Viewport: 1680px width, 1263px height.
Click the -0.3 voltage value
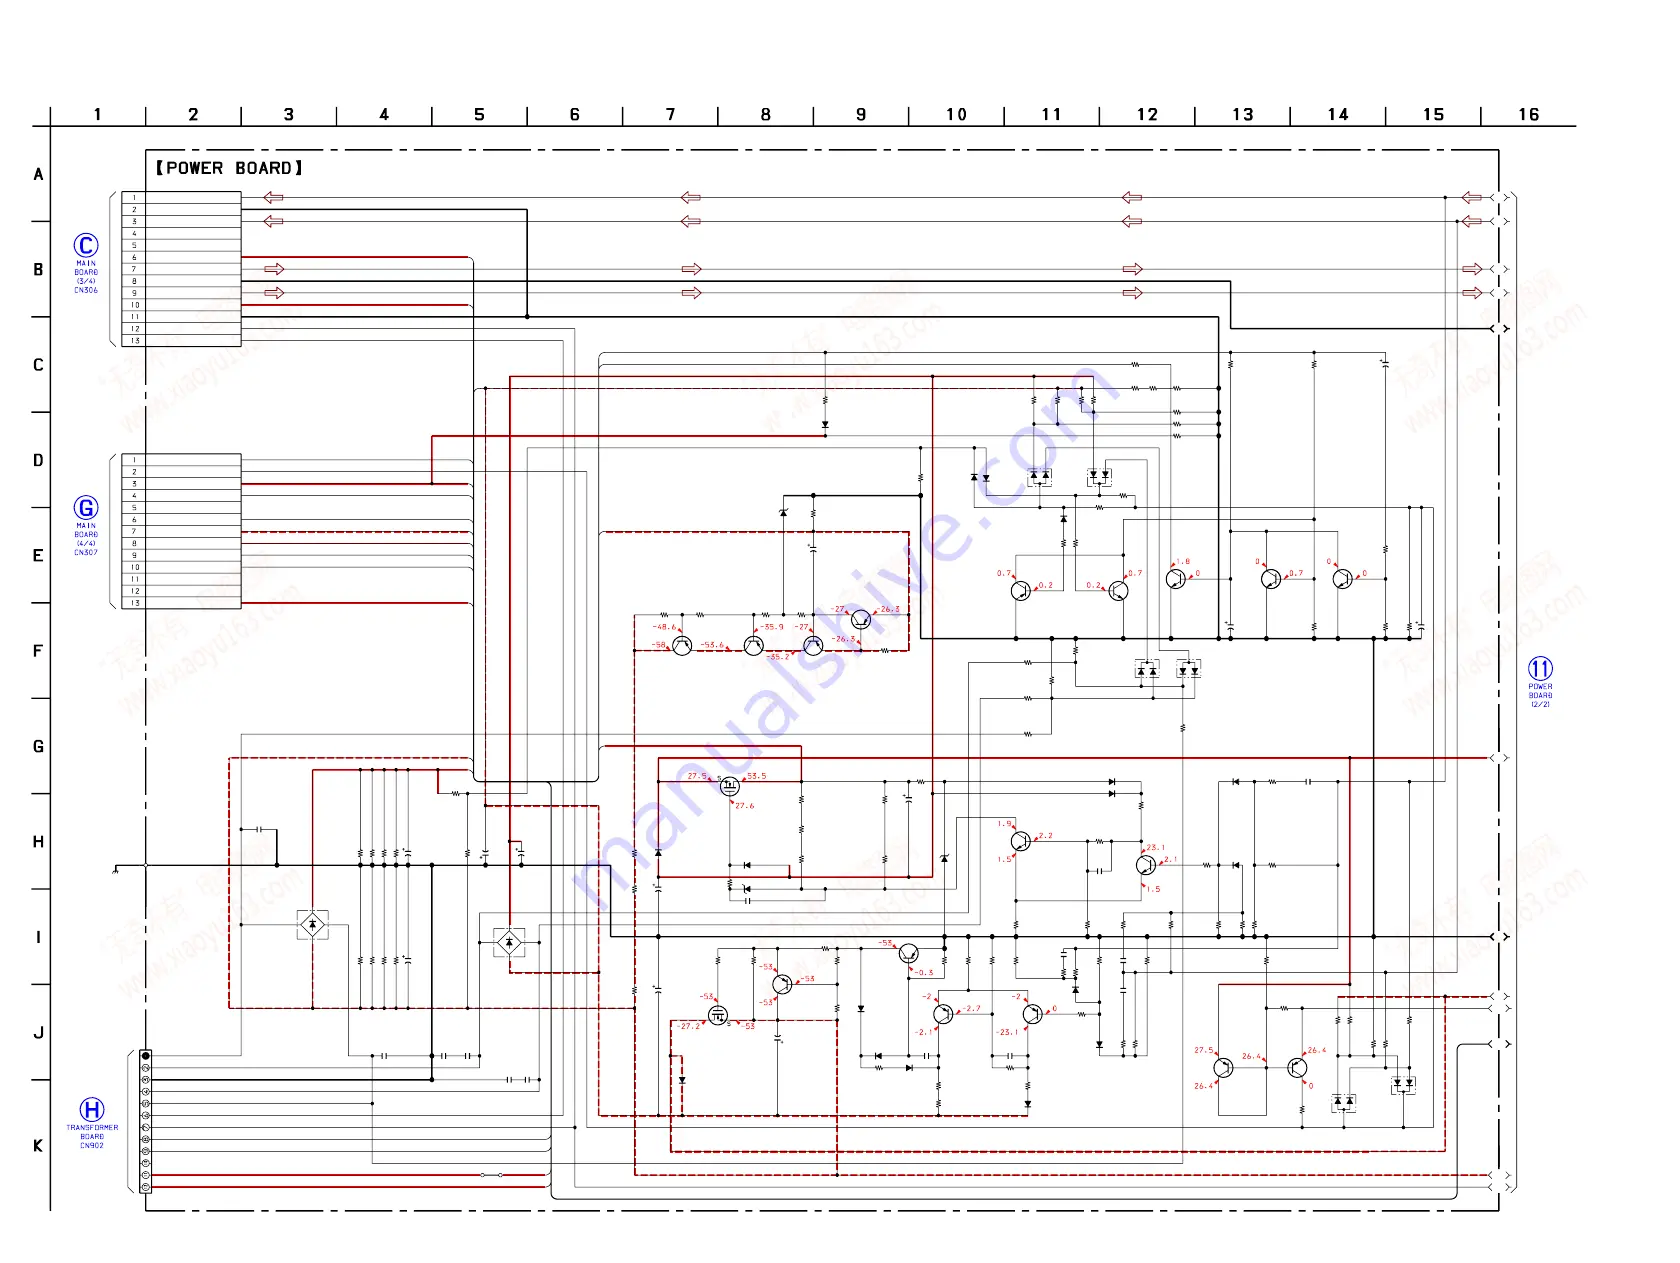(924, 972)
